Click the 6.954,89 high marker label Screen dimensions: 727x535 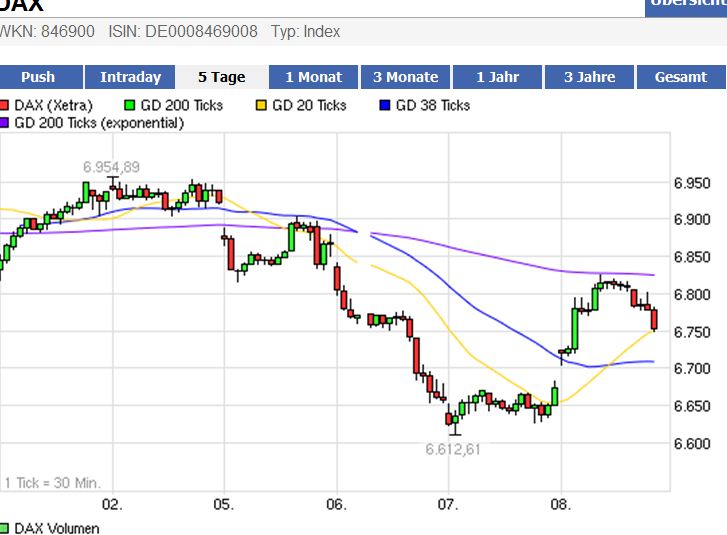coord(111,167)
